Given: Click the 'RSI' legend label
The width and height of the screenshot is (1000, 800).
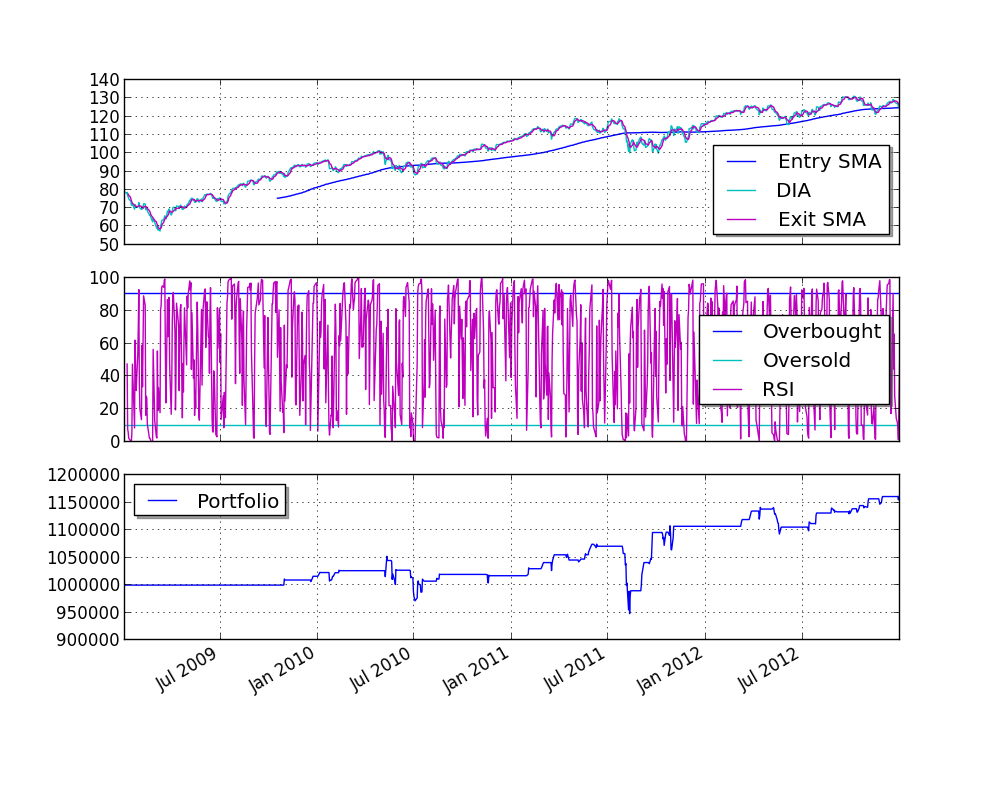Looking at the screenshot, I should click(778, 389).
